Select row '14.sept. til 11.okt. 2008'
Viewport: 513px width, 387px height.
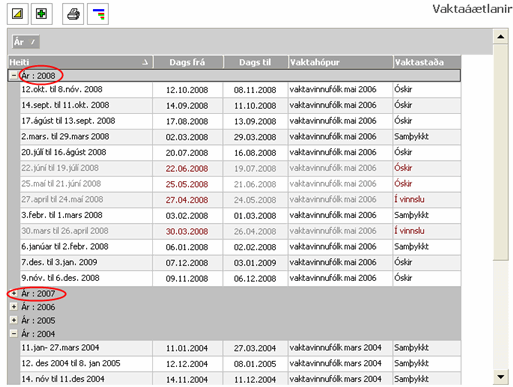240,105
